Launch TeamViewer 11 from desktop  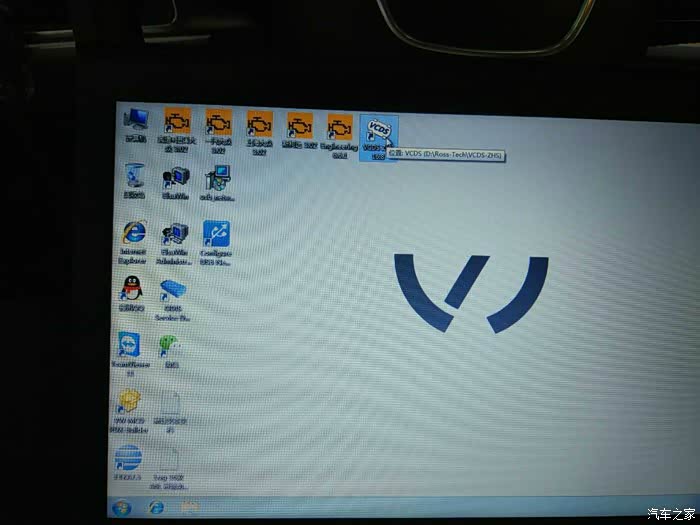[x=129, y=354]
